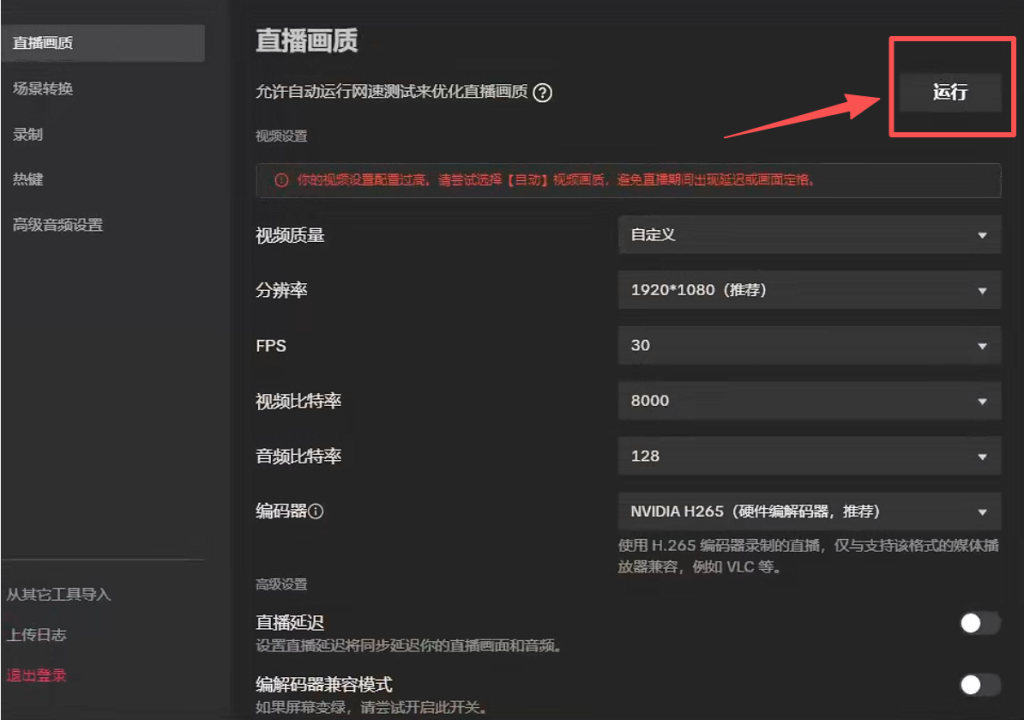
Task: Open the 视频比特率 dropdown showing 8000
Action: point(808,400)
